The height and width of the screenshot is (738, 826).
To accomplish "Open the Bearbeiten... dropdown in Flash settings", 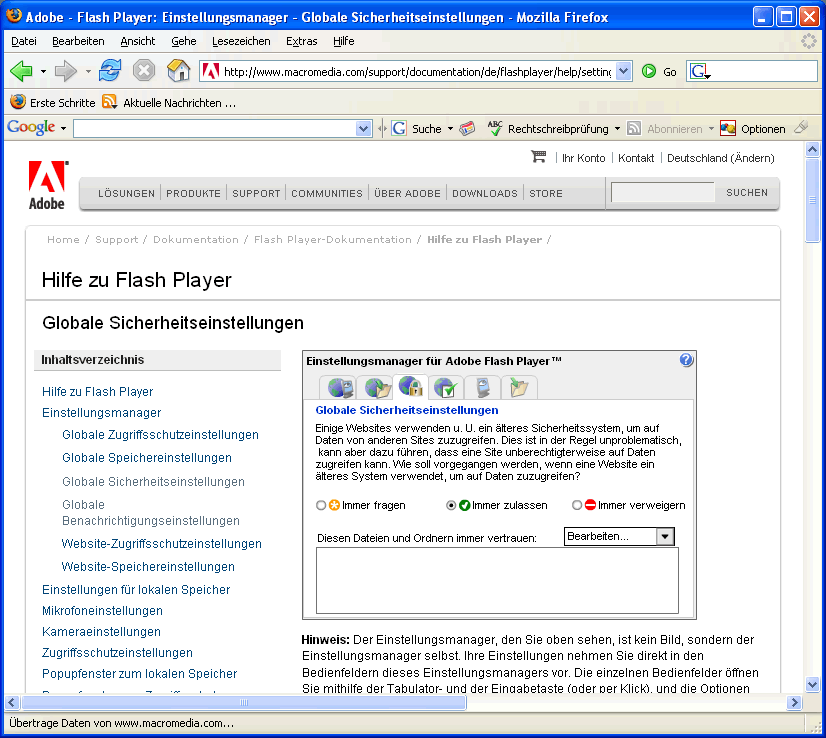I will (619, 536).
